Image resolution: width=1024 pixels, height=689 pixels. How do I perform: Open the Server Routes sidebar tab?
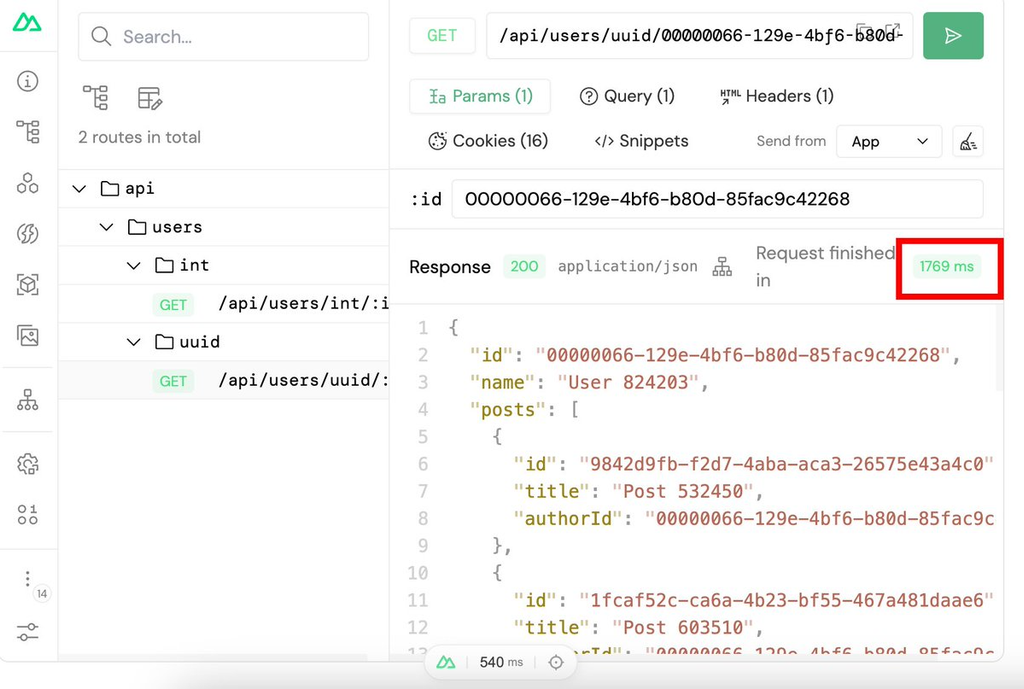pyautogui.click(x=27, y=400)
